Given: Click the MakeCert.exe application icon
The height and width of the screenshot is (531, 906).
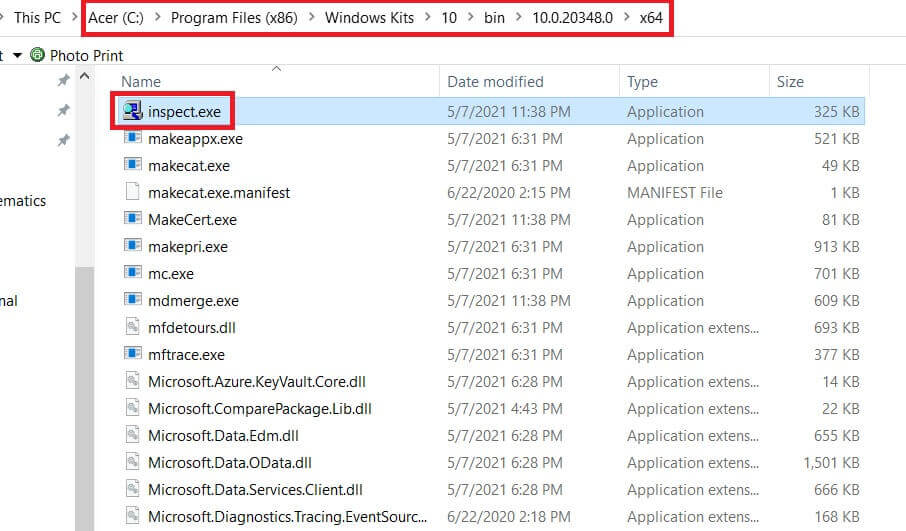Looking at the screenshot, I should click(132, 218).
